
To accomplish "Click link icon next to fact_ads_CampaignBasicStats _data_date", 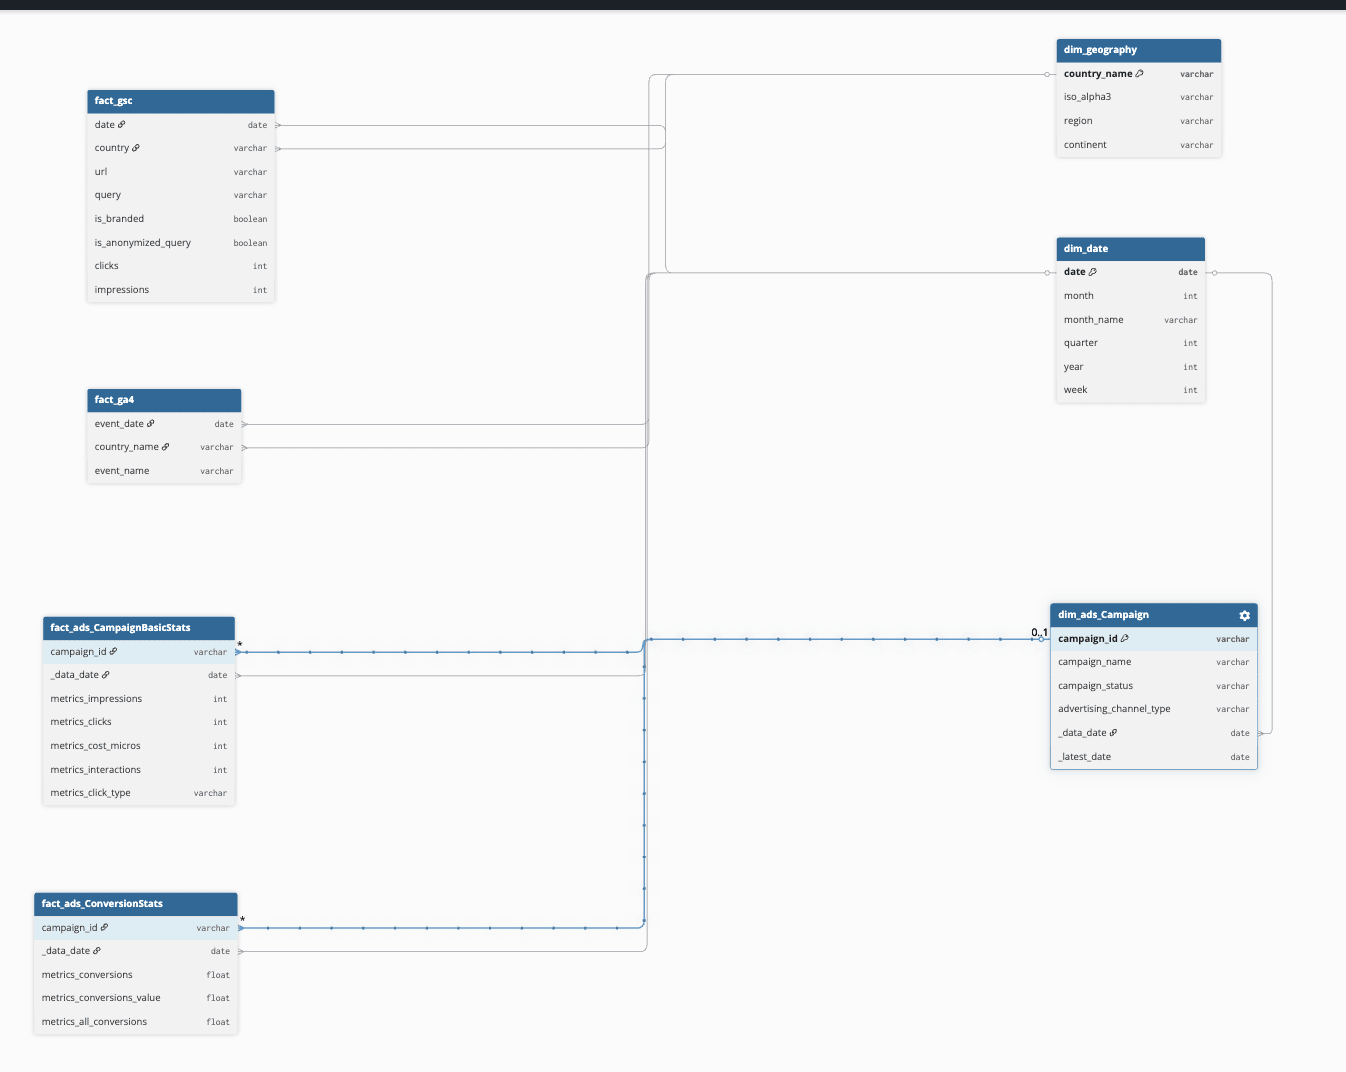I will [106, 675].
